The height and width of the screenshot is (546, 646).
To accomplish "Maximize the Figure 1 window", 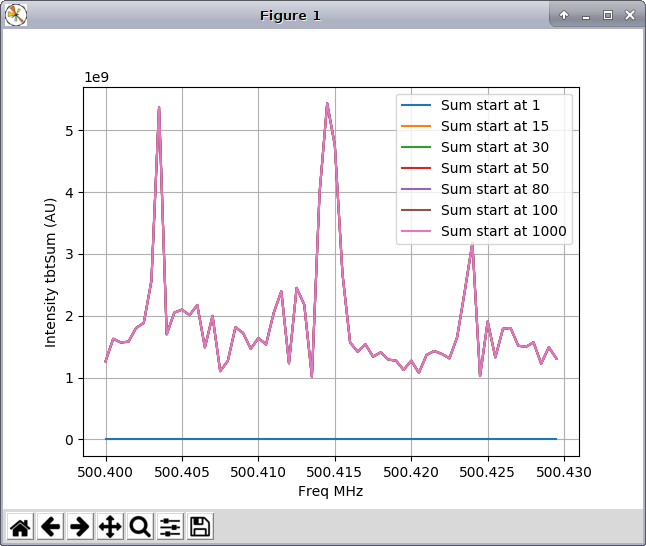I will pyautogui.click(x=607, y=15).
